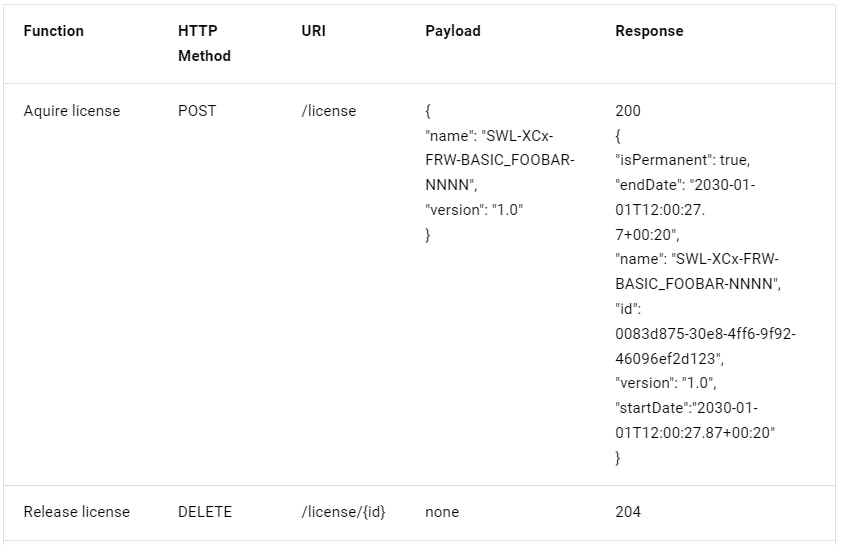Click the "endDate" line in response
This screenshot has width=841, height=545.
685,185
